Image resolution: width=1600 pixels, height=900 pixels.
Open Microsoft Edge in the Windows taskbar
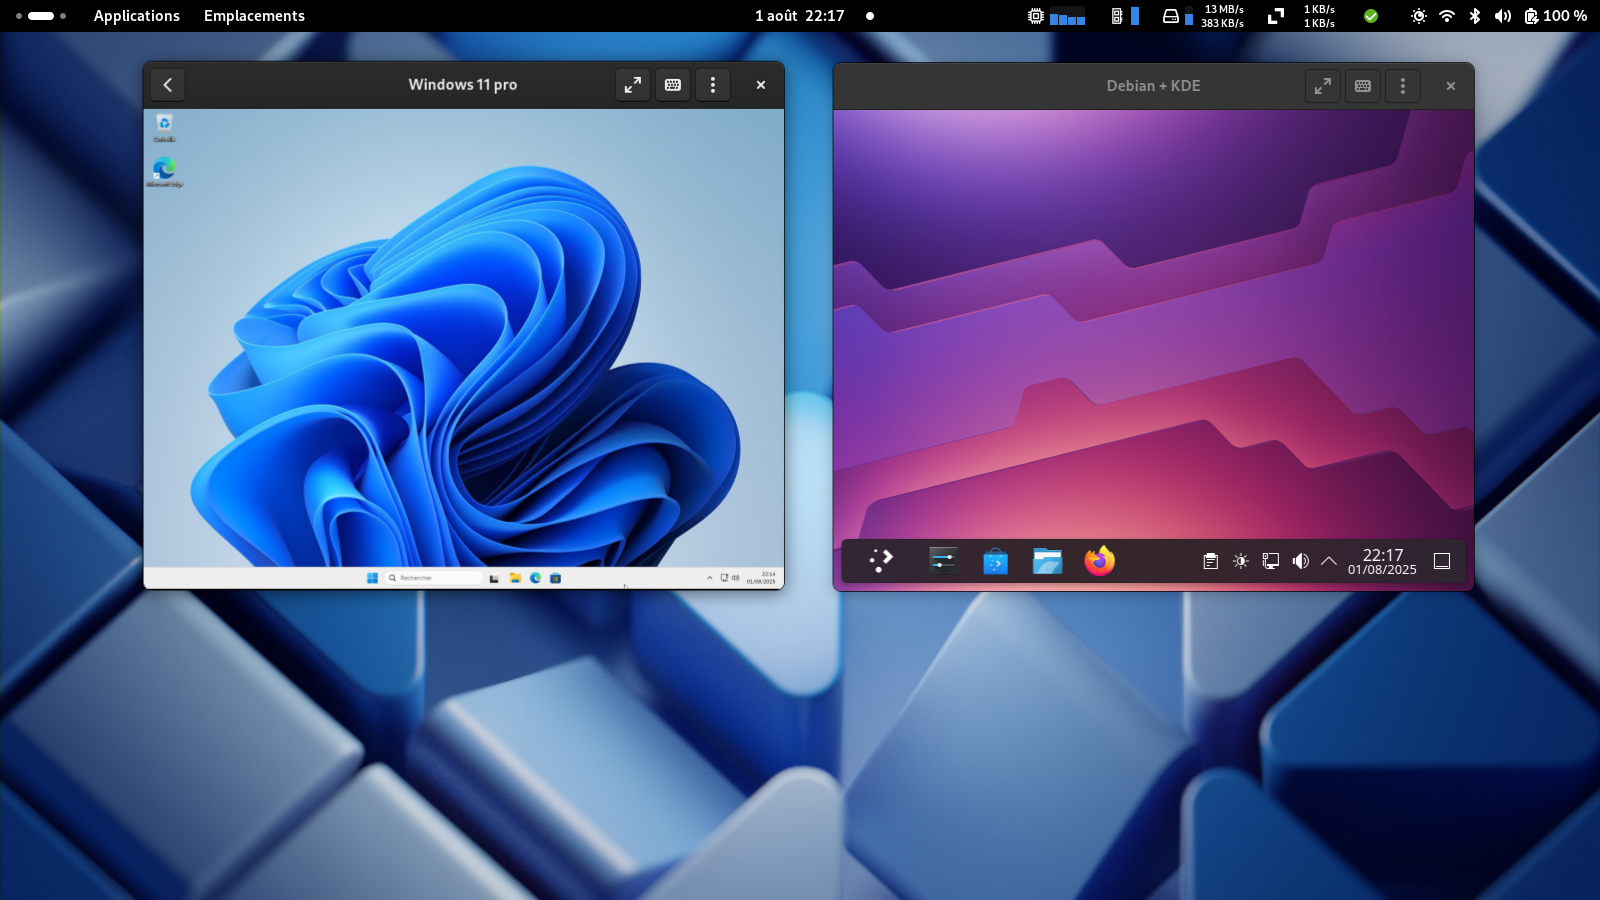click(x=536, y=578)
